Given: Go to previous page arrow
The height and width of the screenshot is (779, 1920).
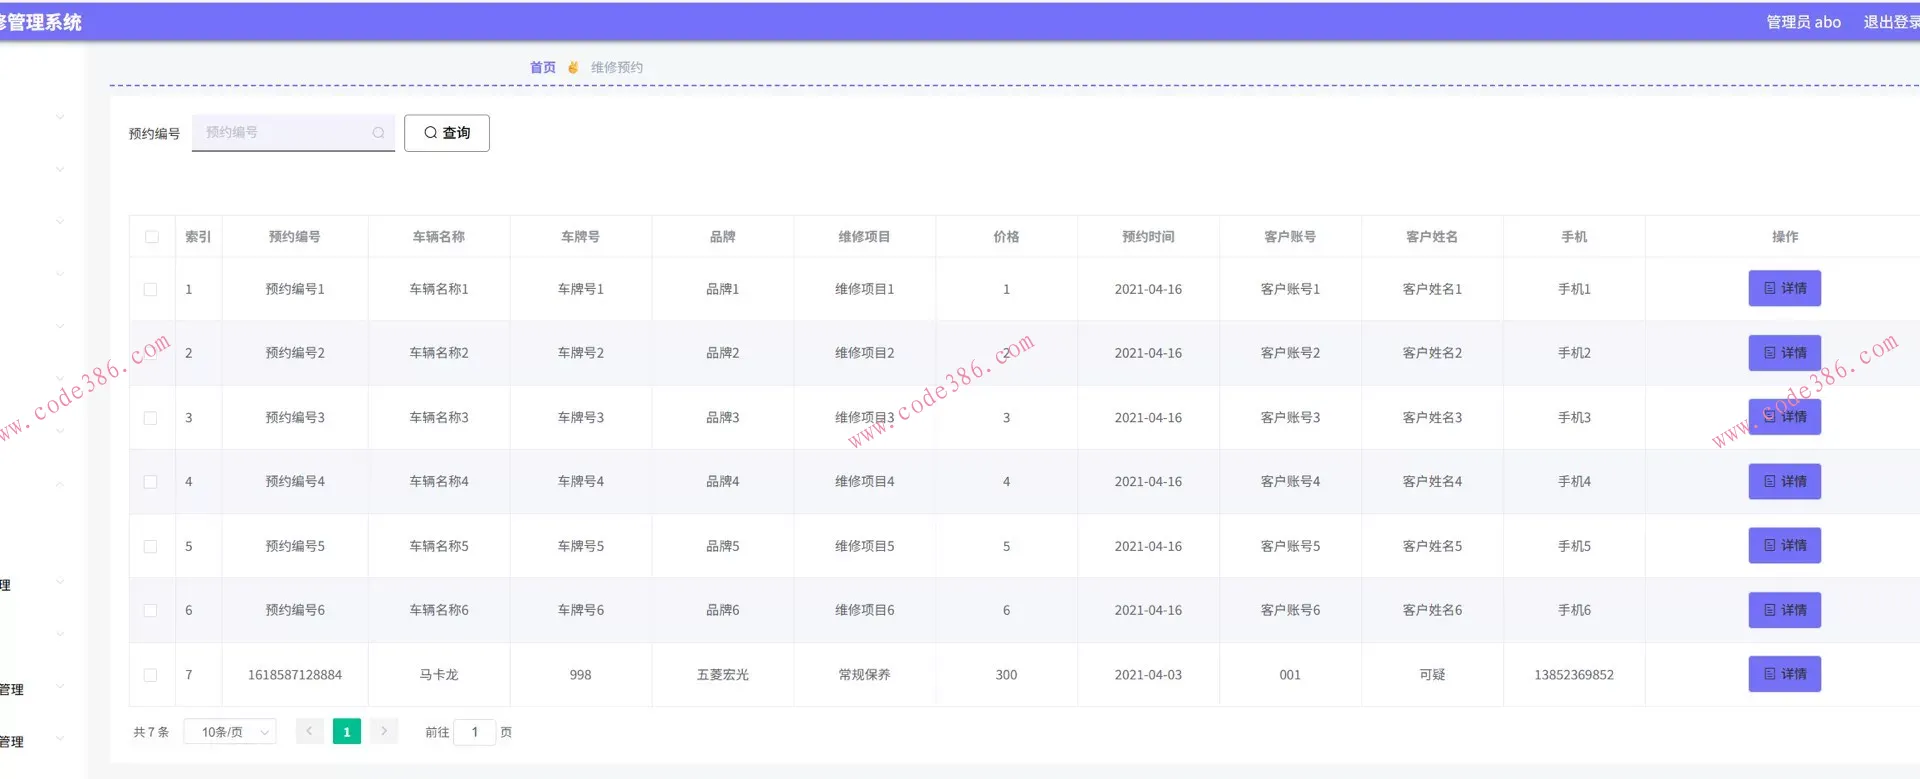Looking at the screenshot, I should click(310, 732).
